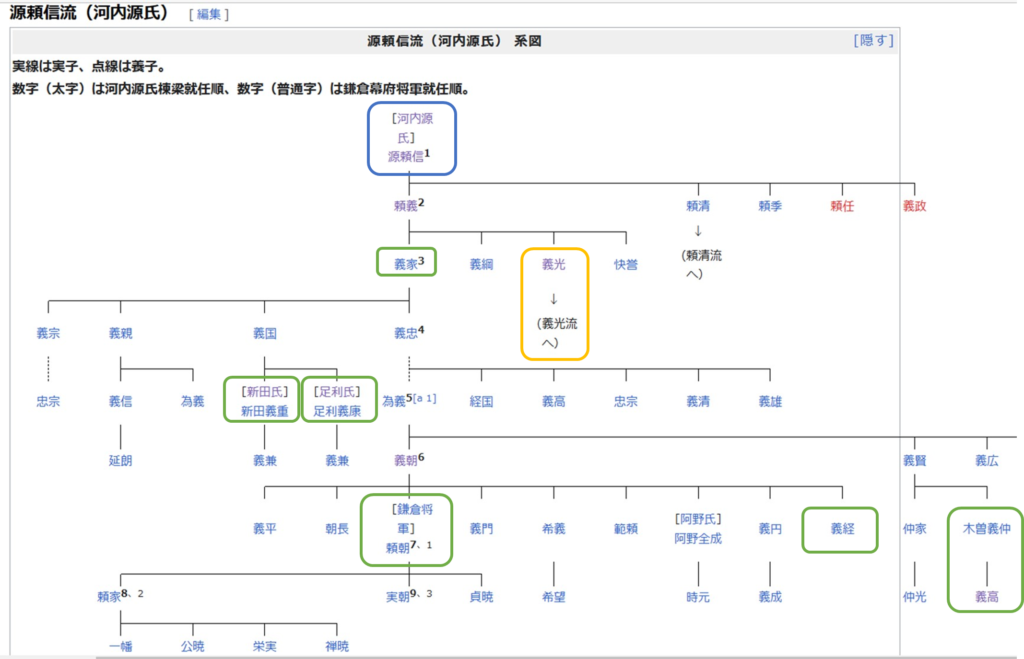Viewport: 1024px width, 659px height.
Task: Open the 源頼信 link
Action: pyautogui.click(x=406, y=157)
